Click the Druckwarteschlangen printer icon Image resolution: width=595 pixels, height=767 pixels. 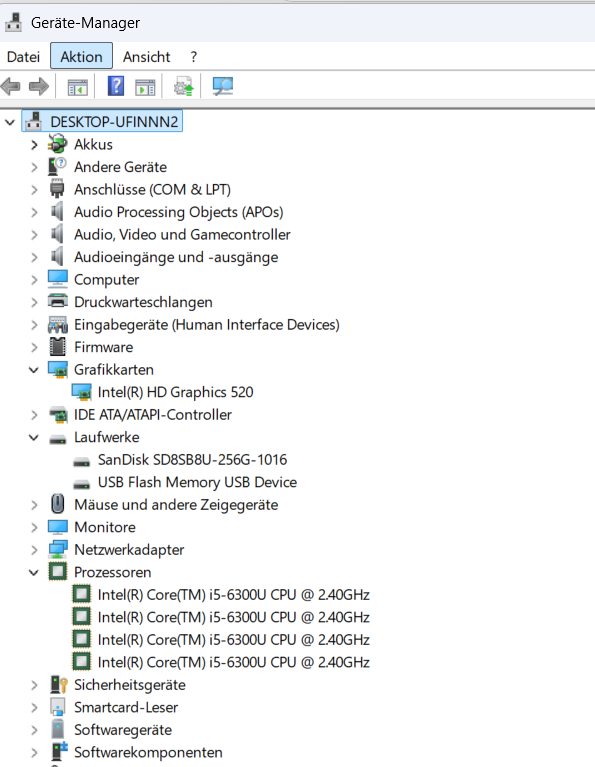(58, 301)
